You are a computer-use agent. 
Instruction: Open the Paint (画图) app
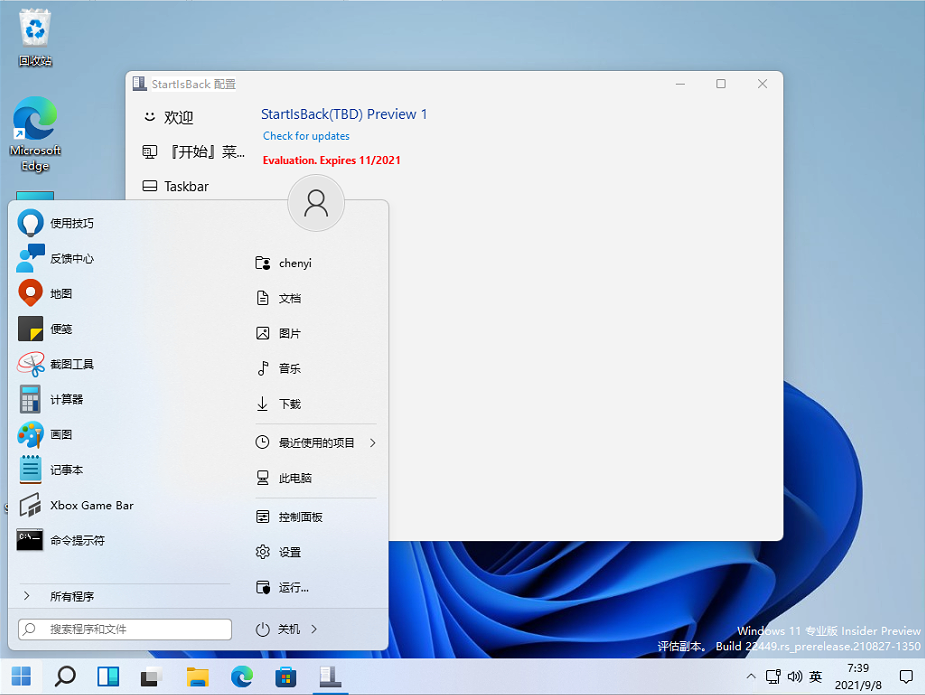(x=60, y=435)
